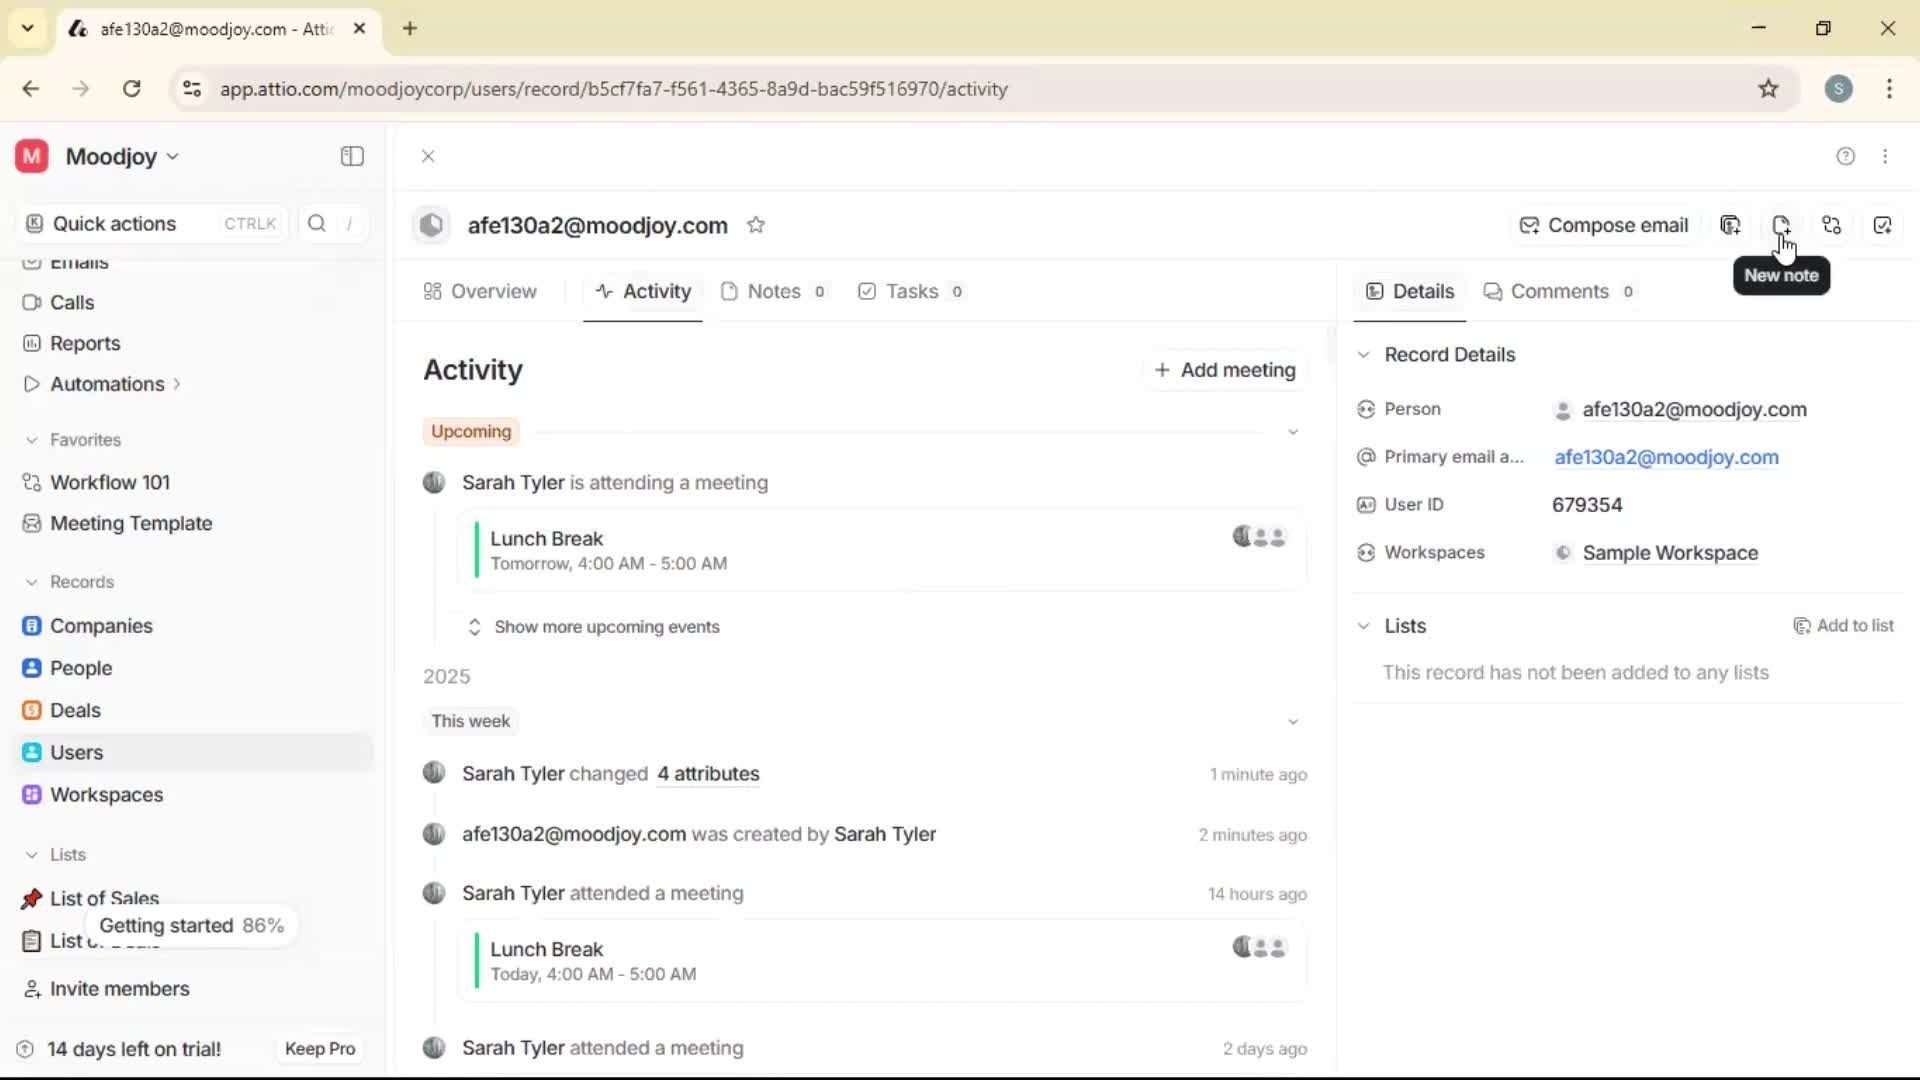Click the Add meeting button
The width and height of the screenshot is (1920, 1080).
[x=1225, y=370]
